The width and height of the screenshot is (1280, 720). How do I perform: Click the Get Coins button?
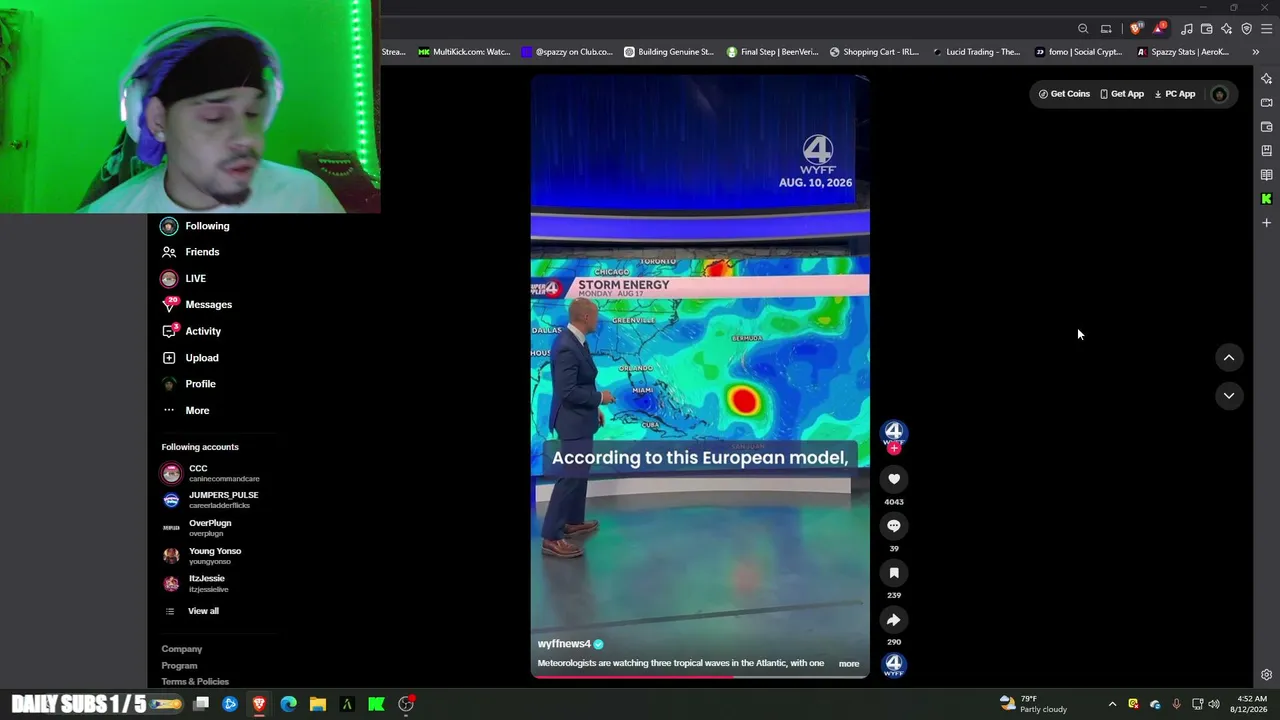coord(1064,94)
